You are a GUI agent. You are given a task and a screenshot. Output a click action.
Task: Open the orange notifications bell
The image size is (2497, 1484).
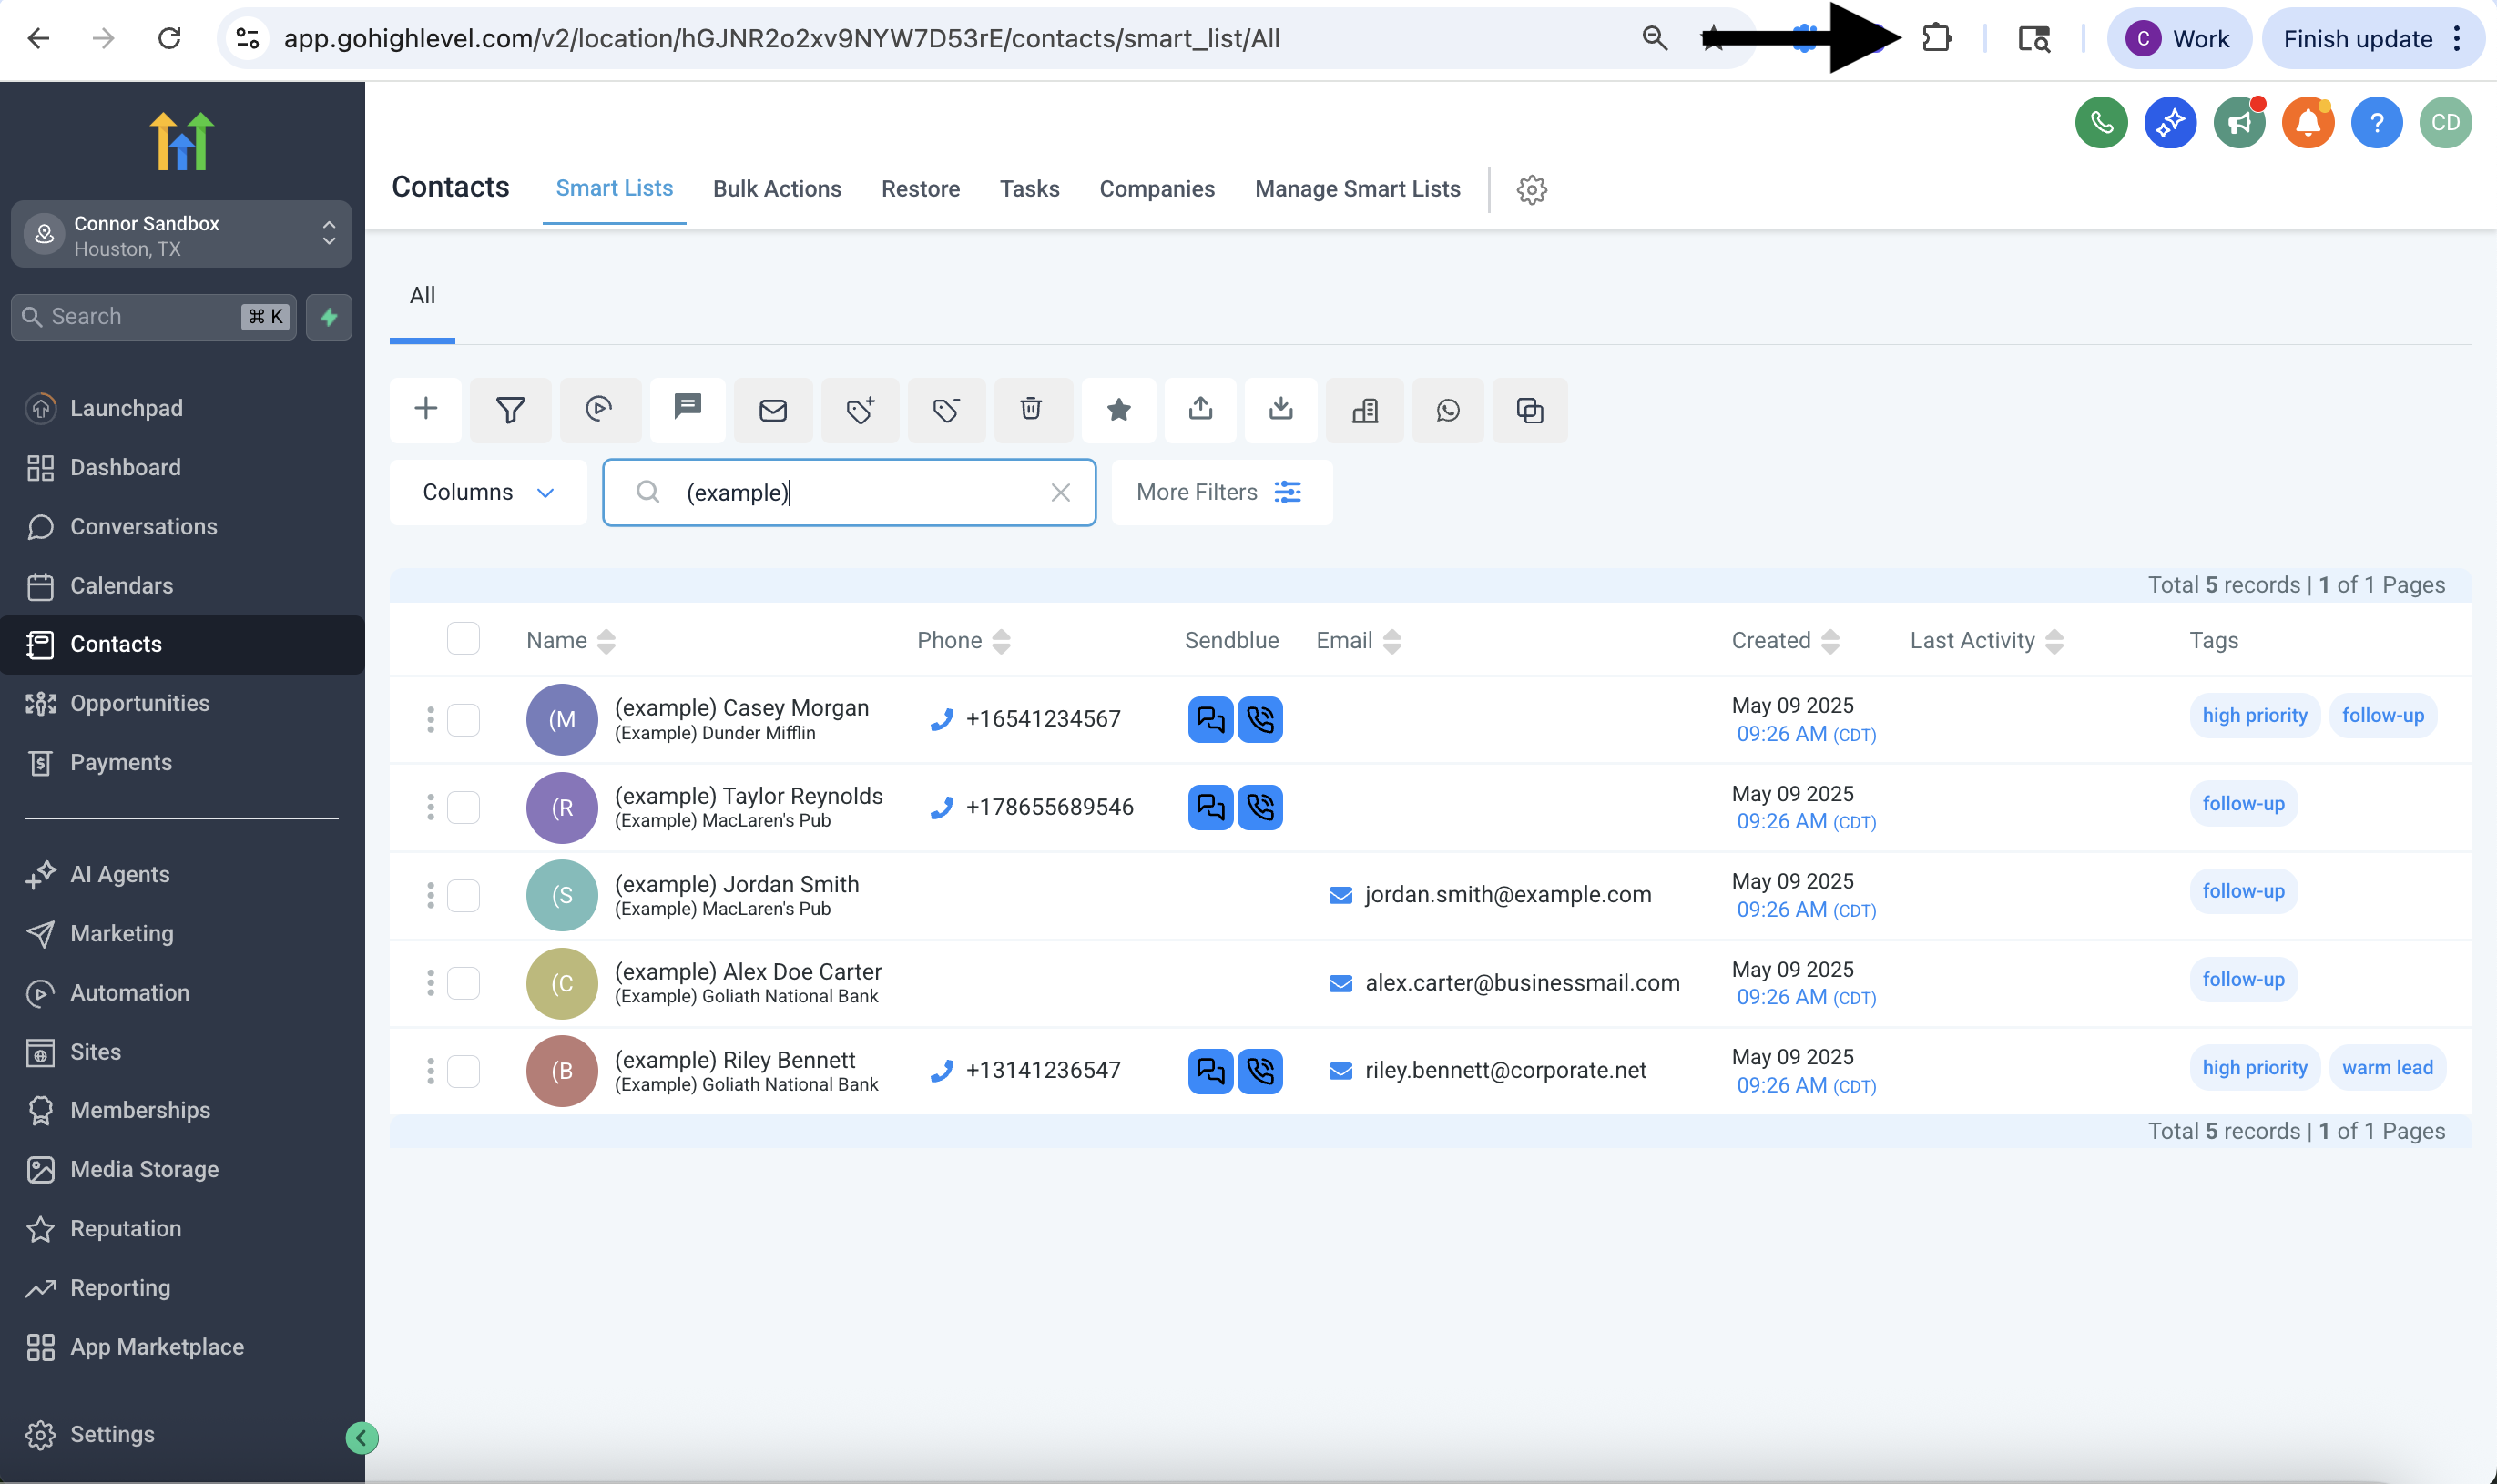2308,122
